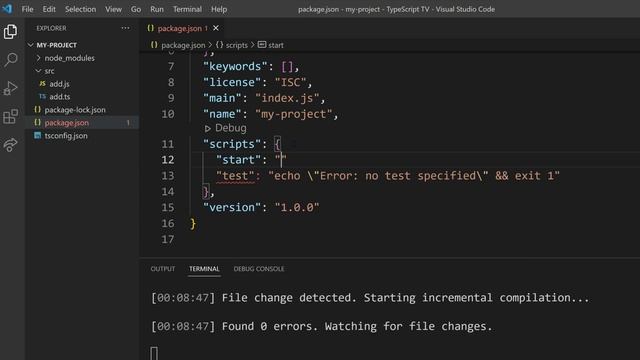The width and height of the screenshot is (640, 360).
Task: Click the "File change detected" terminal line
Action: tap(370, 298)
